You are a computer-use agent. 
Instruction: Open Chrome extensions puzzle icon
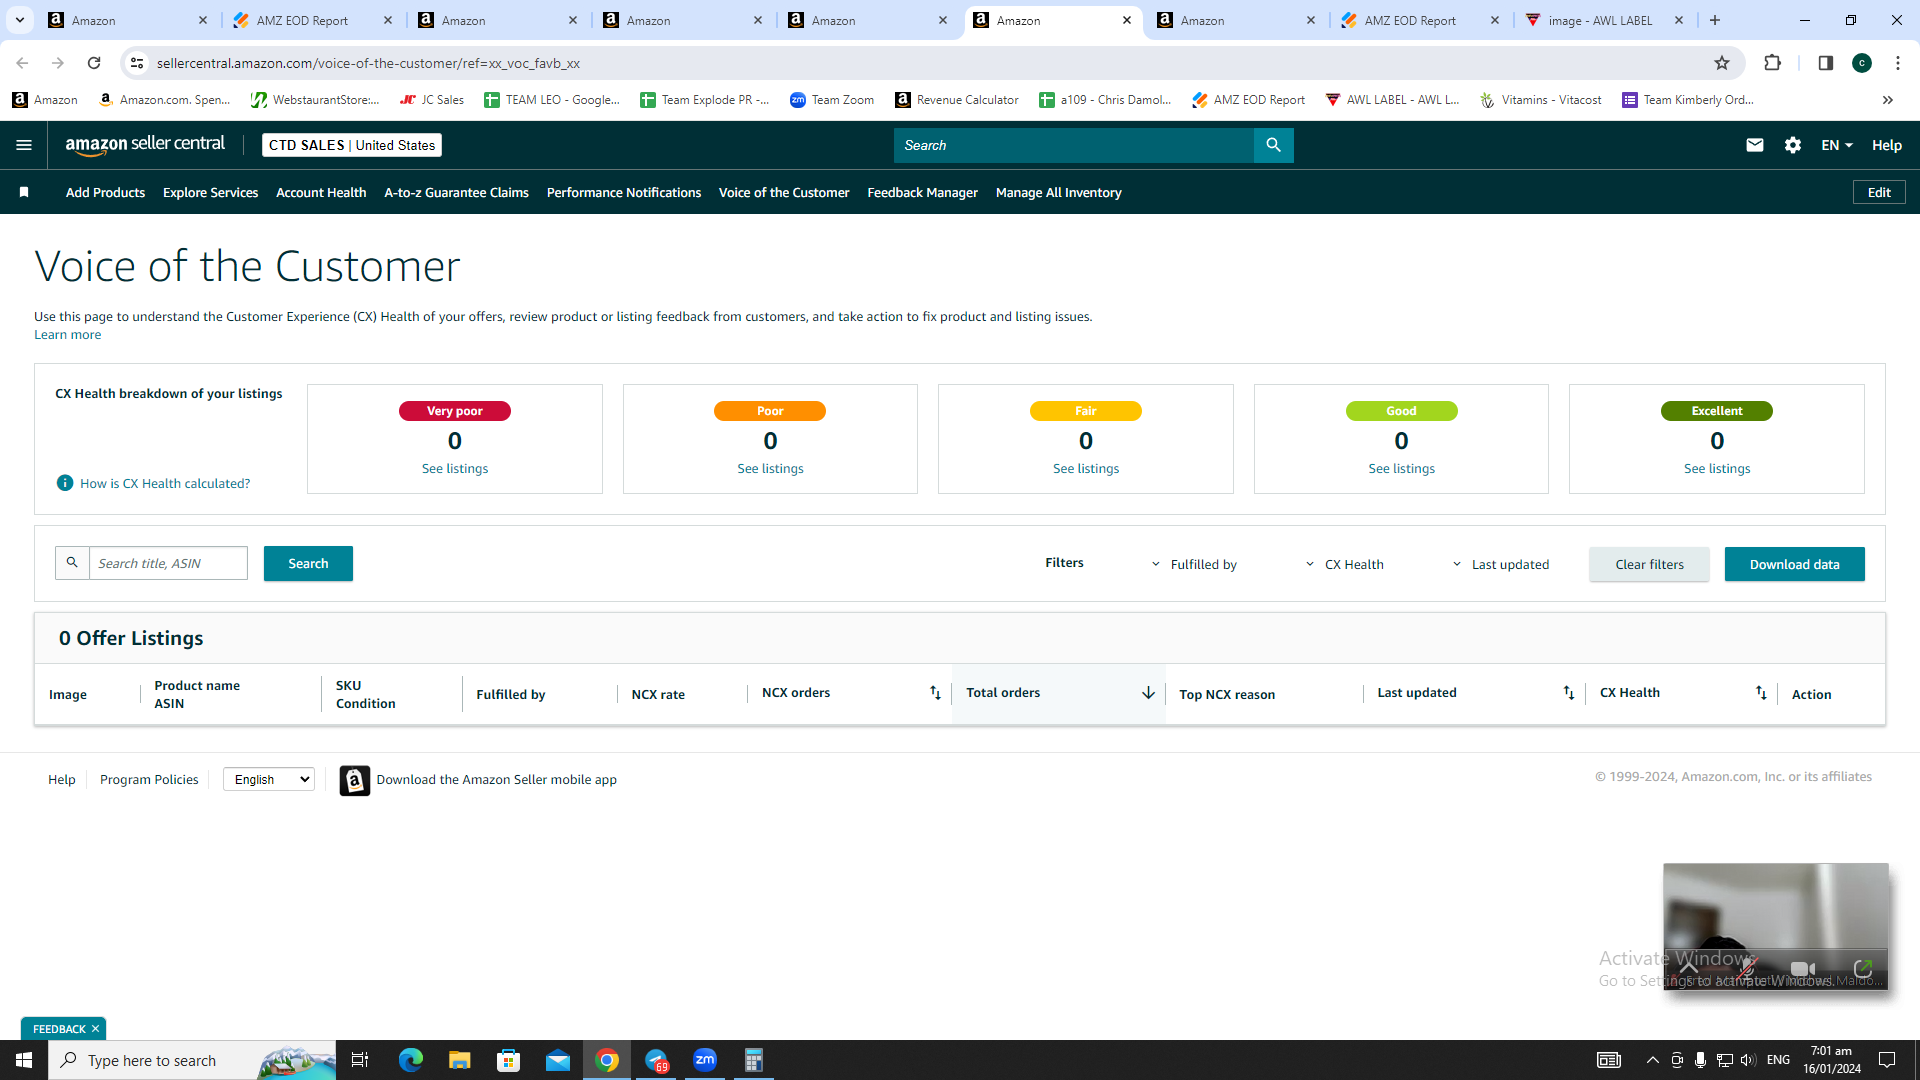coord(1772,63)
